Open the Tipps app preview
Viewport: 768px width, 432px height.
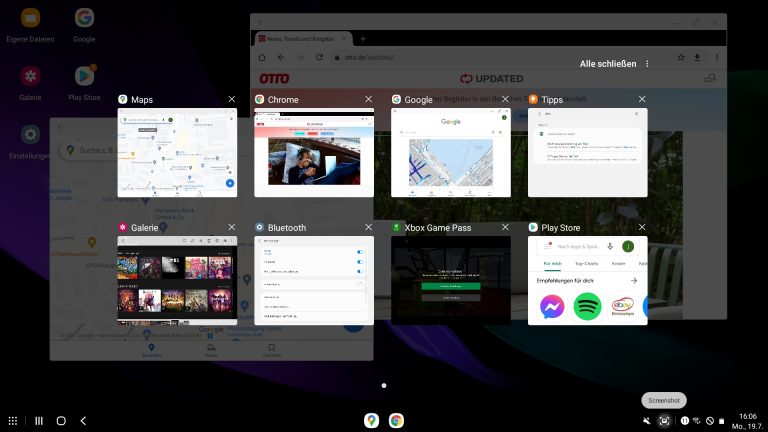click(x=588, y=152)
